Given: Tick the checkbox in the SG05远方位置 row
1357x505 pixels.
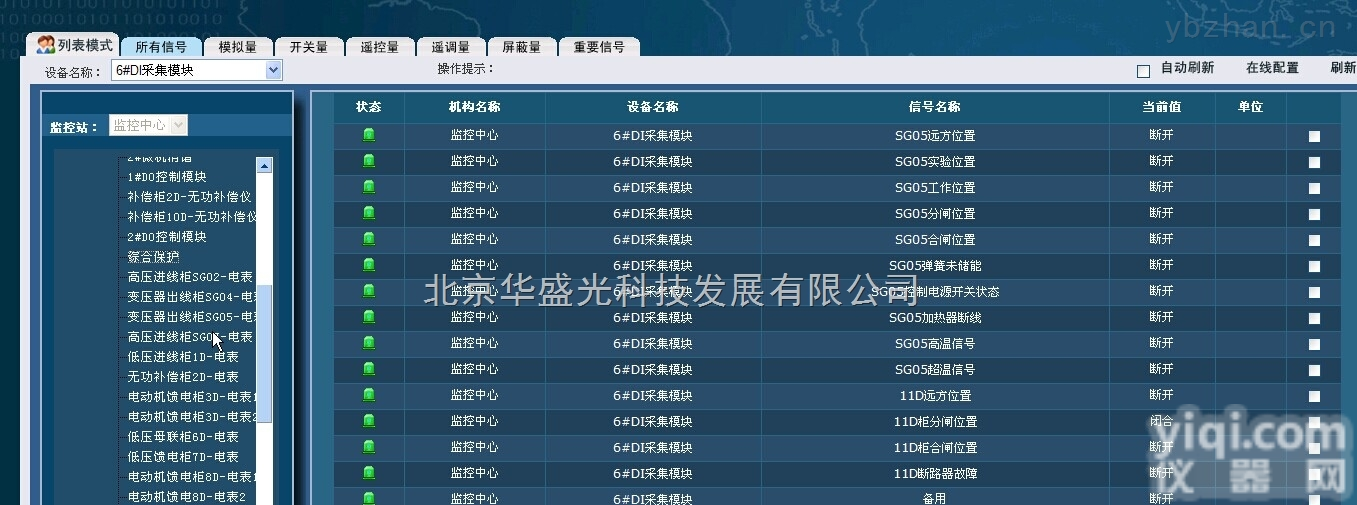Looking at the screenshot, I should click(1314, 136).
